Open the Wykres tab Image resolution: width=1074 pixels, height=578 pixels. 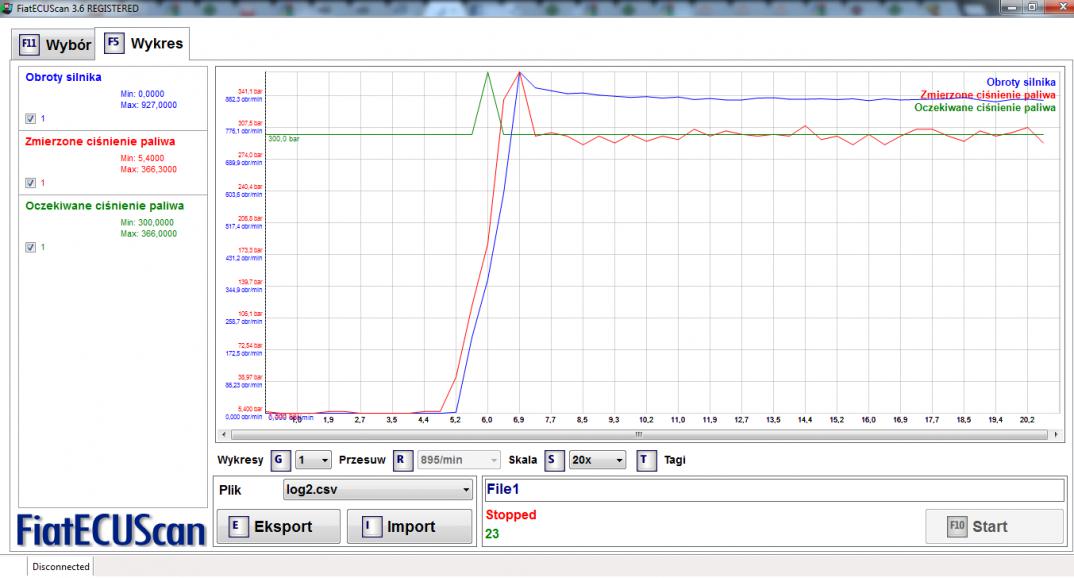tap(142, 43)
